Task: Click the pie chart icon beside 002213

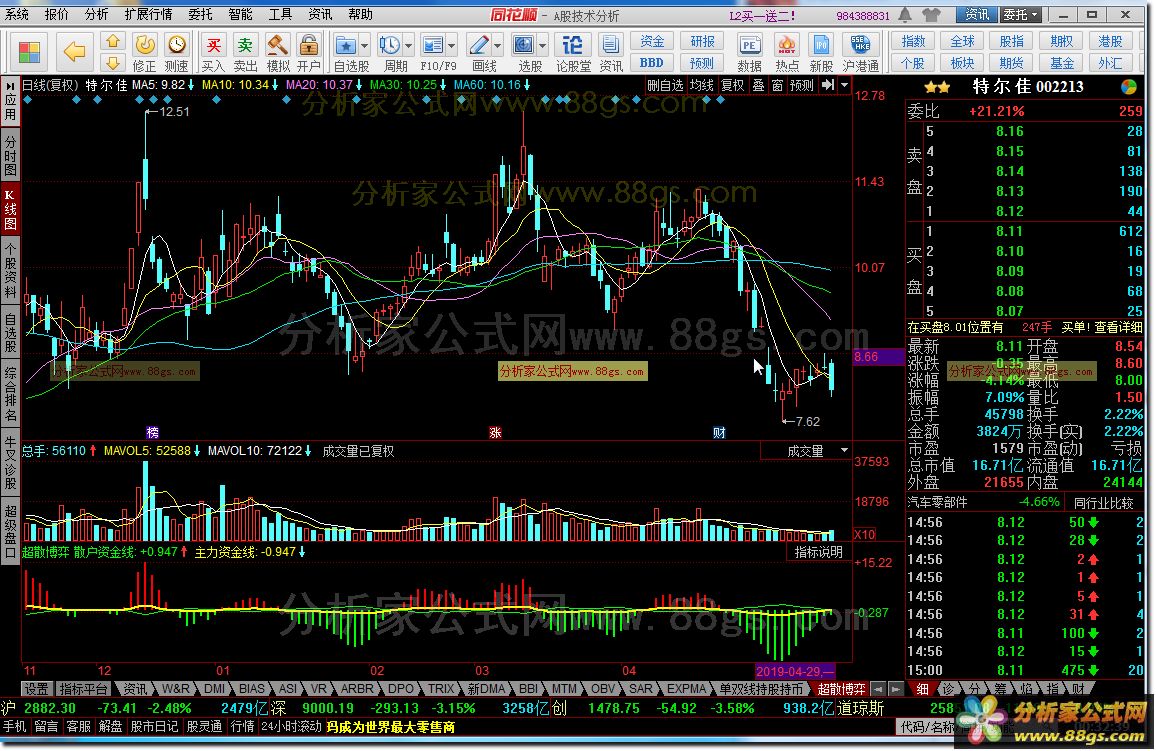Action: coord(1129,87)
